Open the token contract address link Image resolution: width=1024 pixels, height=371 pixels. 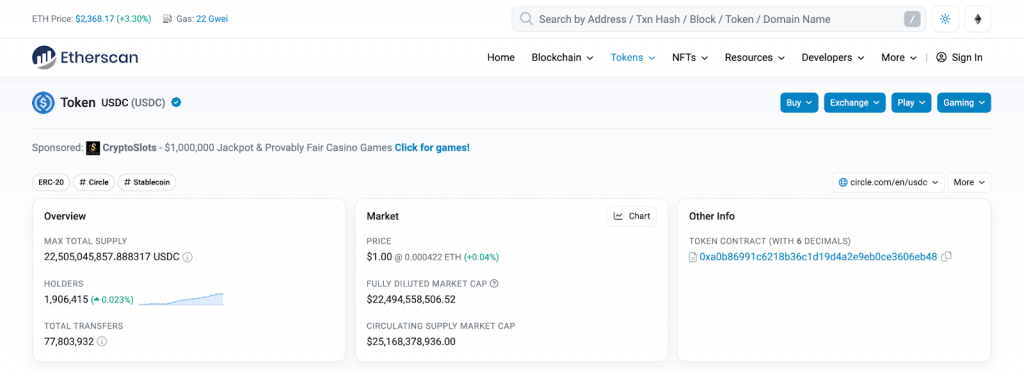pyautogui.click(x=818, y=257)
